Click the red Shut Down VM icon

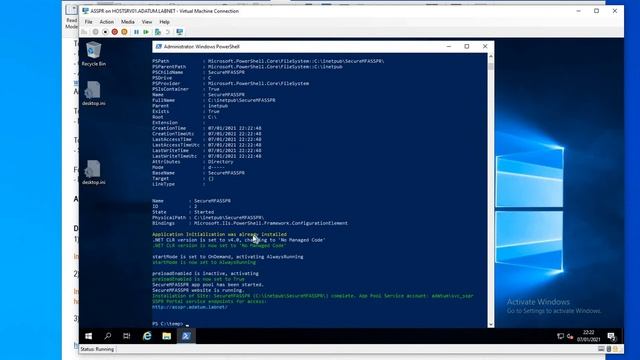pyautogui.click(x=115, y=32)
